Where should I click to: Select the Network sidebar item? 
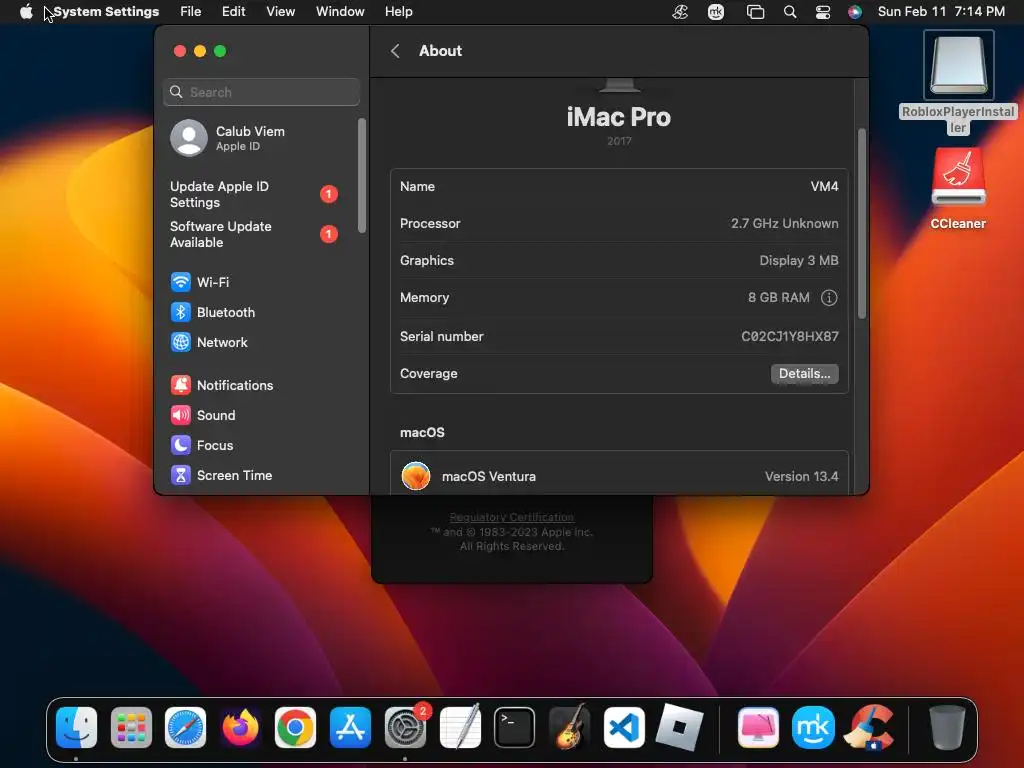[x=209, y=342]
